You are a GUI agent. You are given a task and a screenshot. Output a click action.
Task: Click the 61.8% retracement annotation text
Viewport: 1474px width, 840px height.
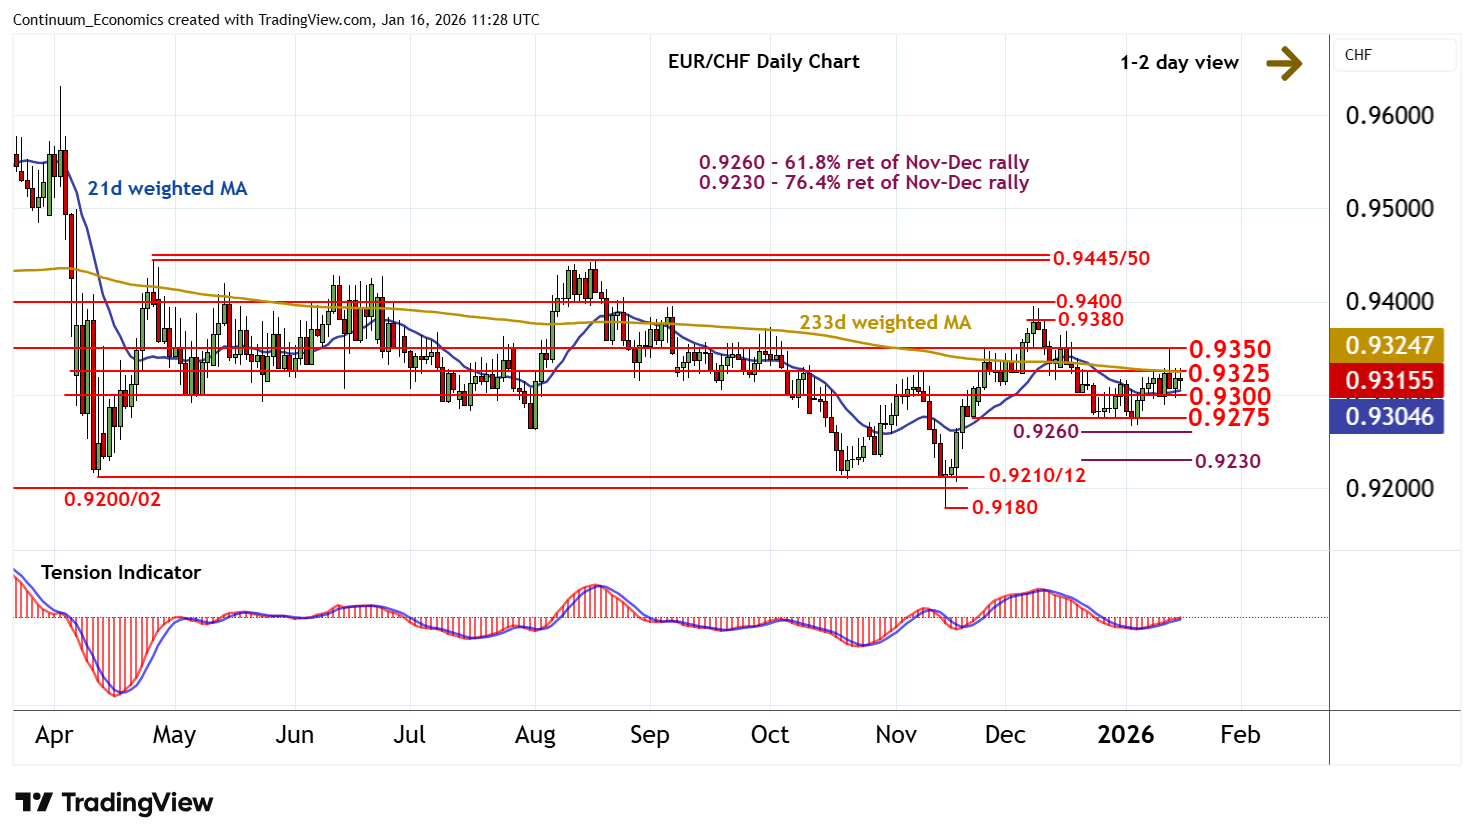[864, 162]
